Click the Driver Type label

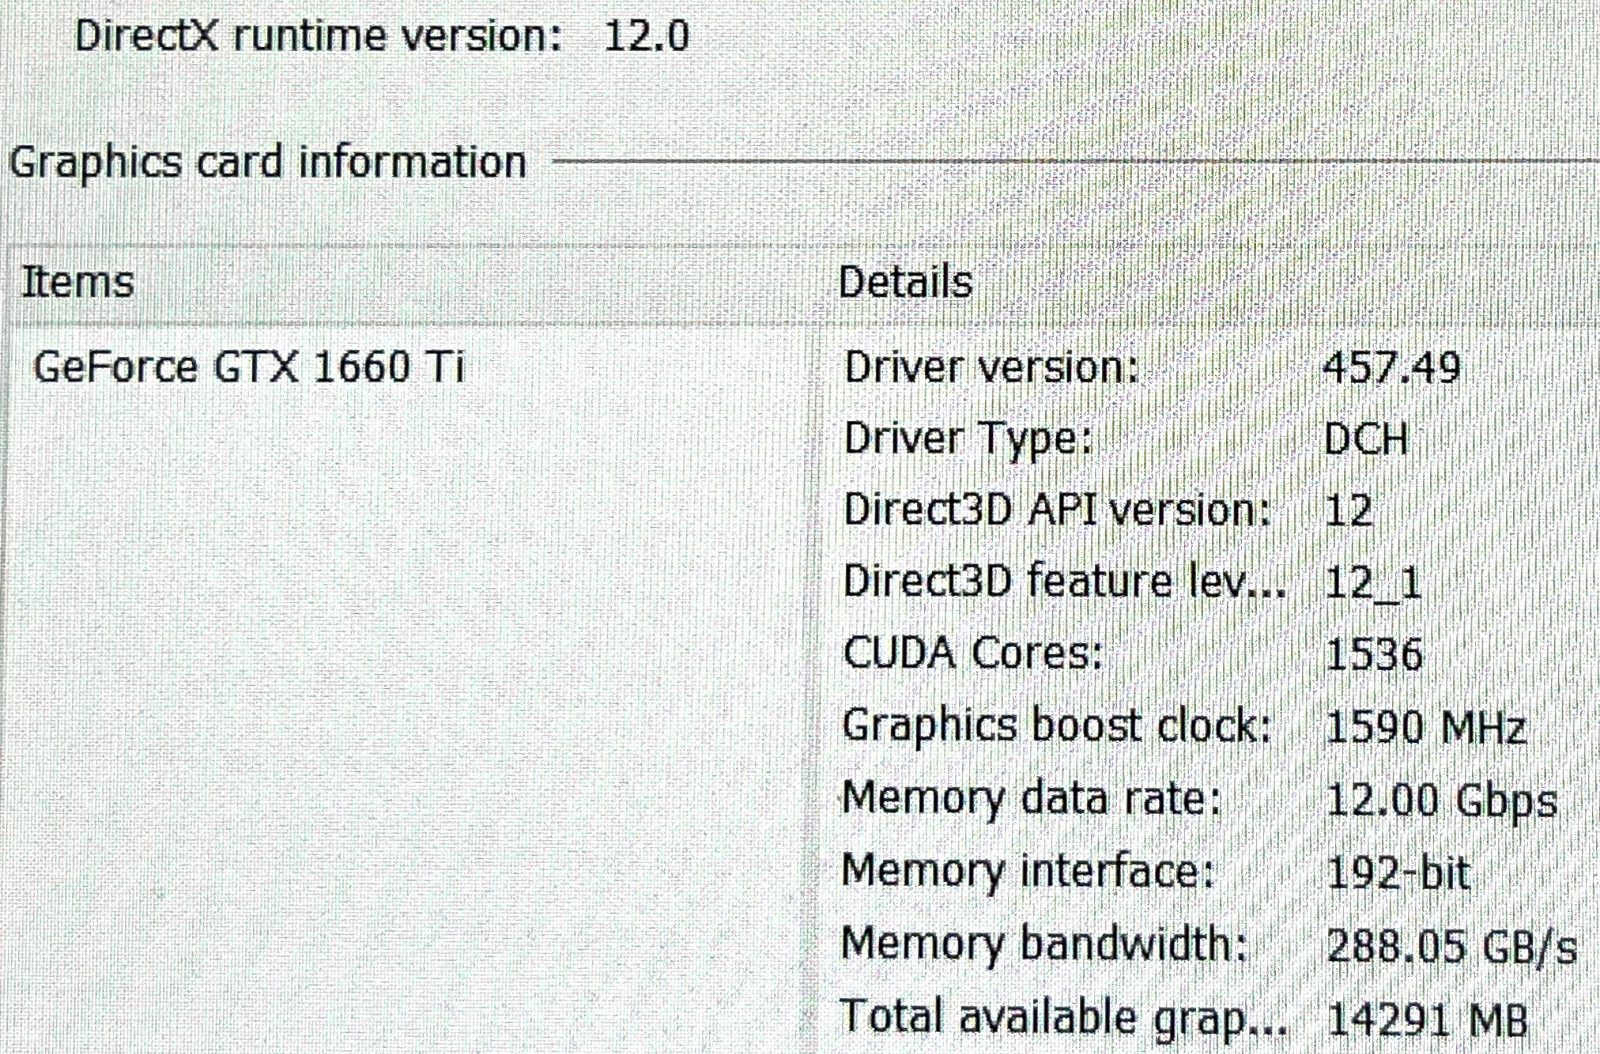[x=967, y=439]
